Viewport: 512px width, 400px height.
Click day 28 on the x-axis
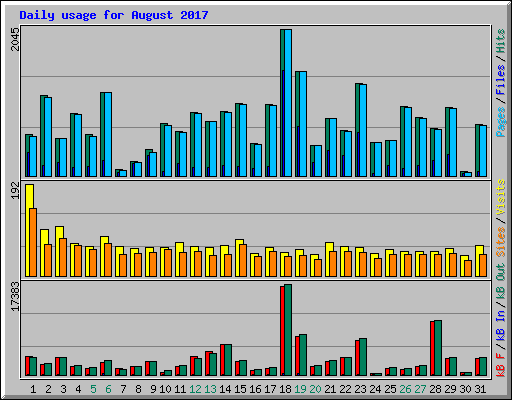(x=435, y=389)
